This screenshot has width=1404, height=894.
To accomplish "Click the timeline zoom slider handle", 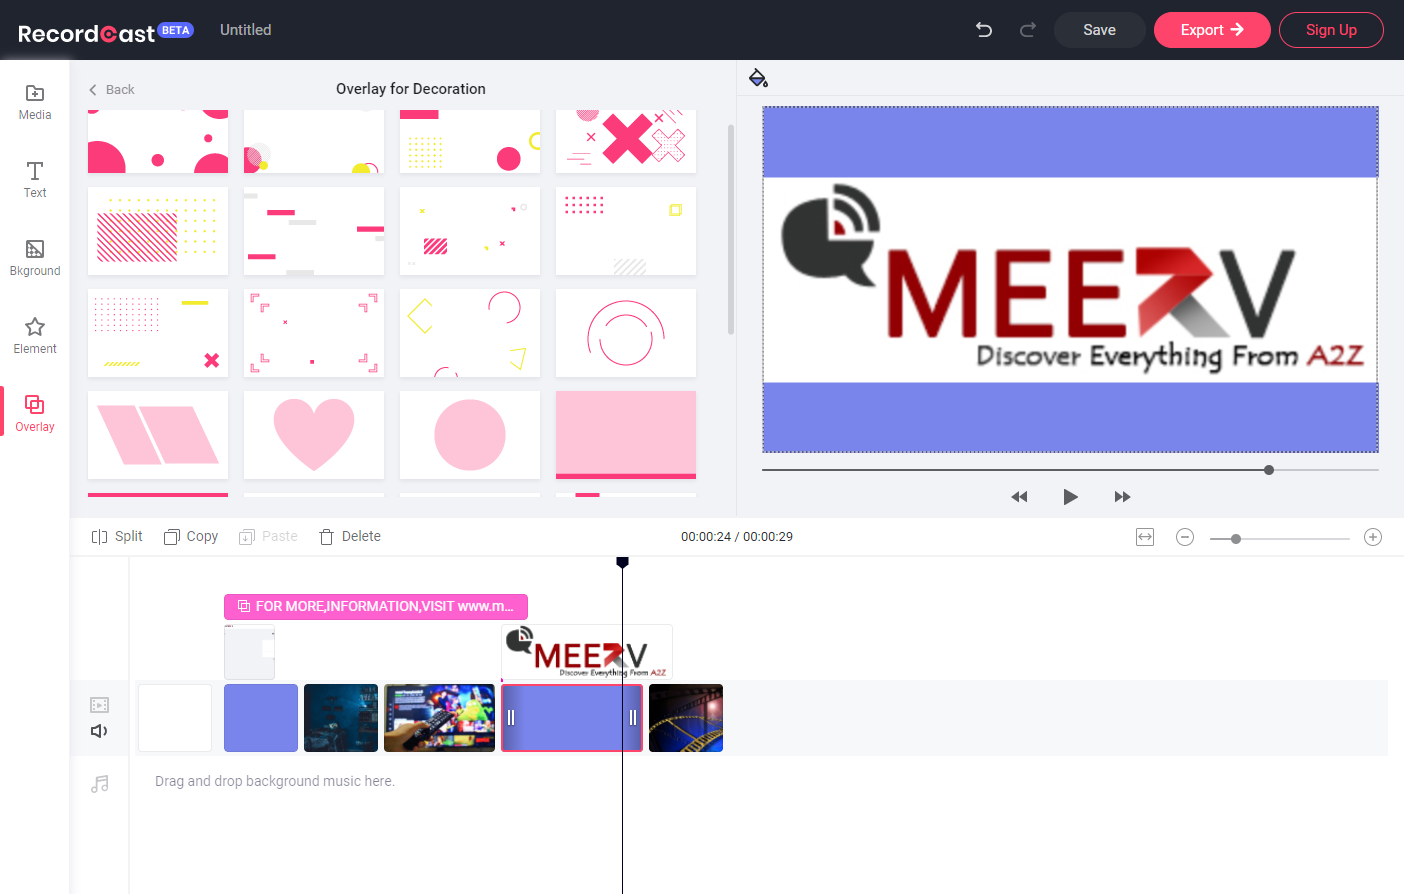I will click(1236, 539).
